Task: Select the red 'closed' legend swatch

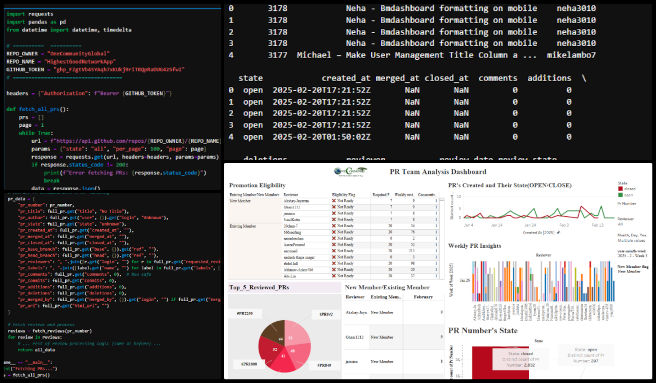Action: tap(620, 189)
